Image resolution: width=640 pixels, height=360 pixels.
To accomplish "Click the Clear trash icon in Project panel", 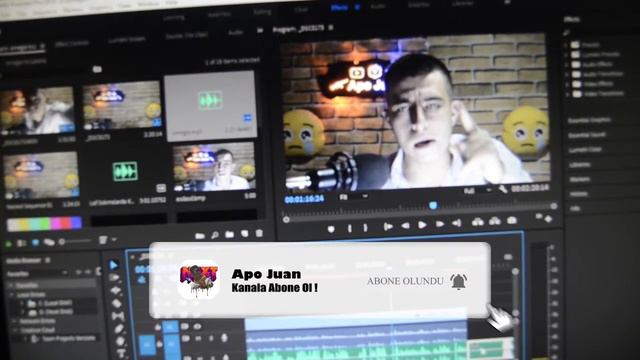I will click(x=259, y=233).
